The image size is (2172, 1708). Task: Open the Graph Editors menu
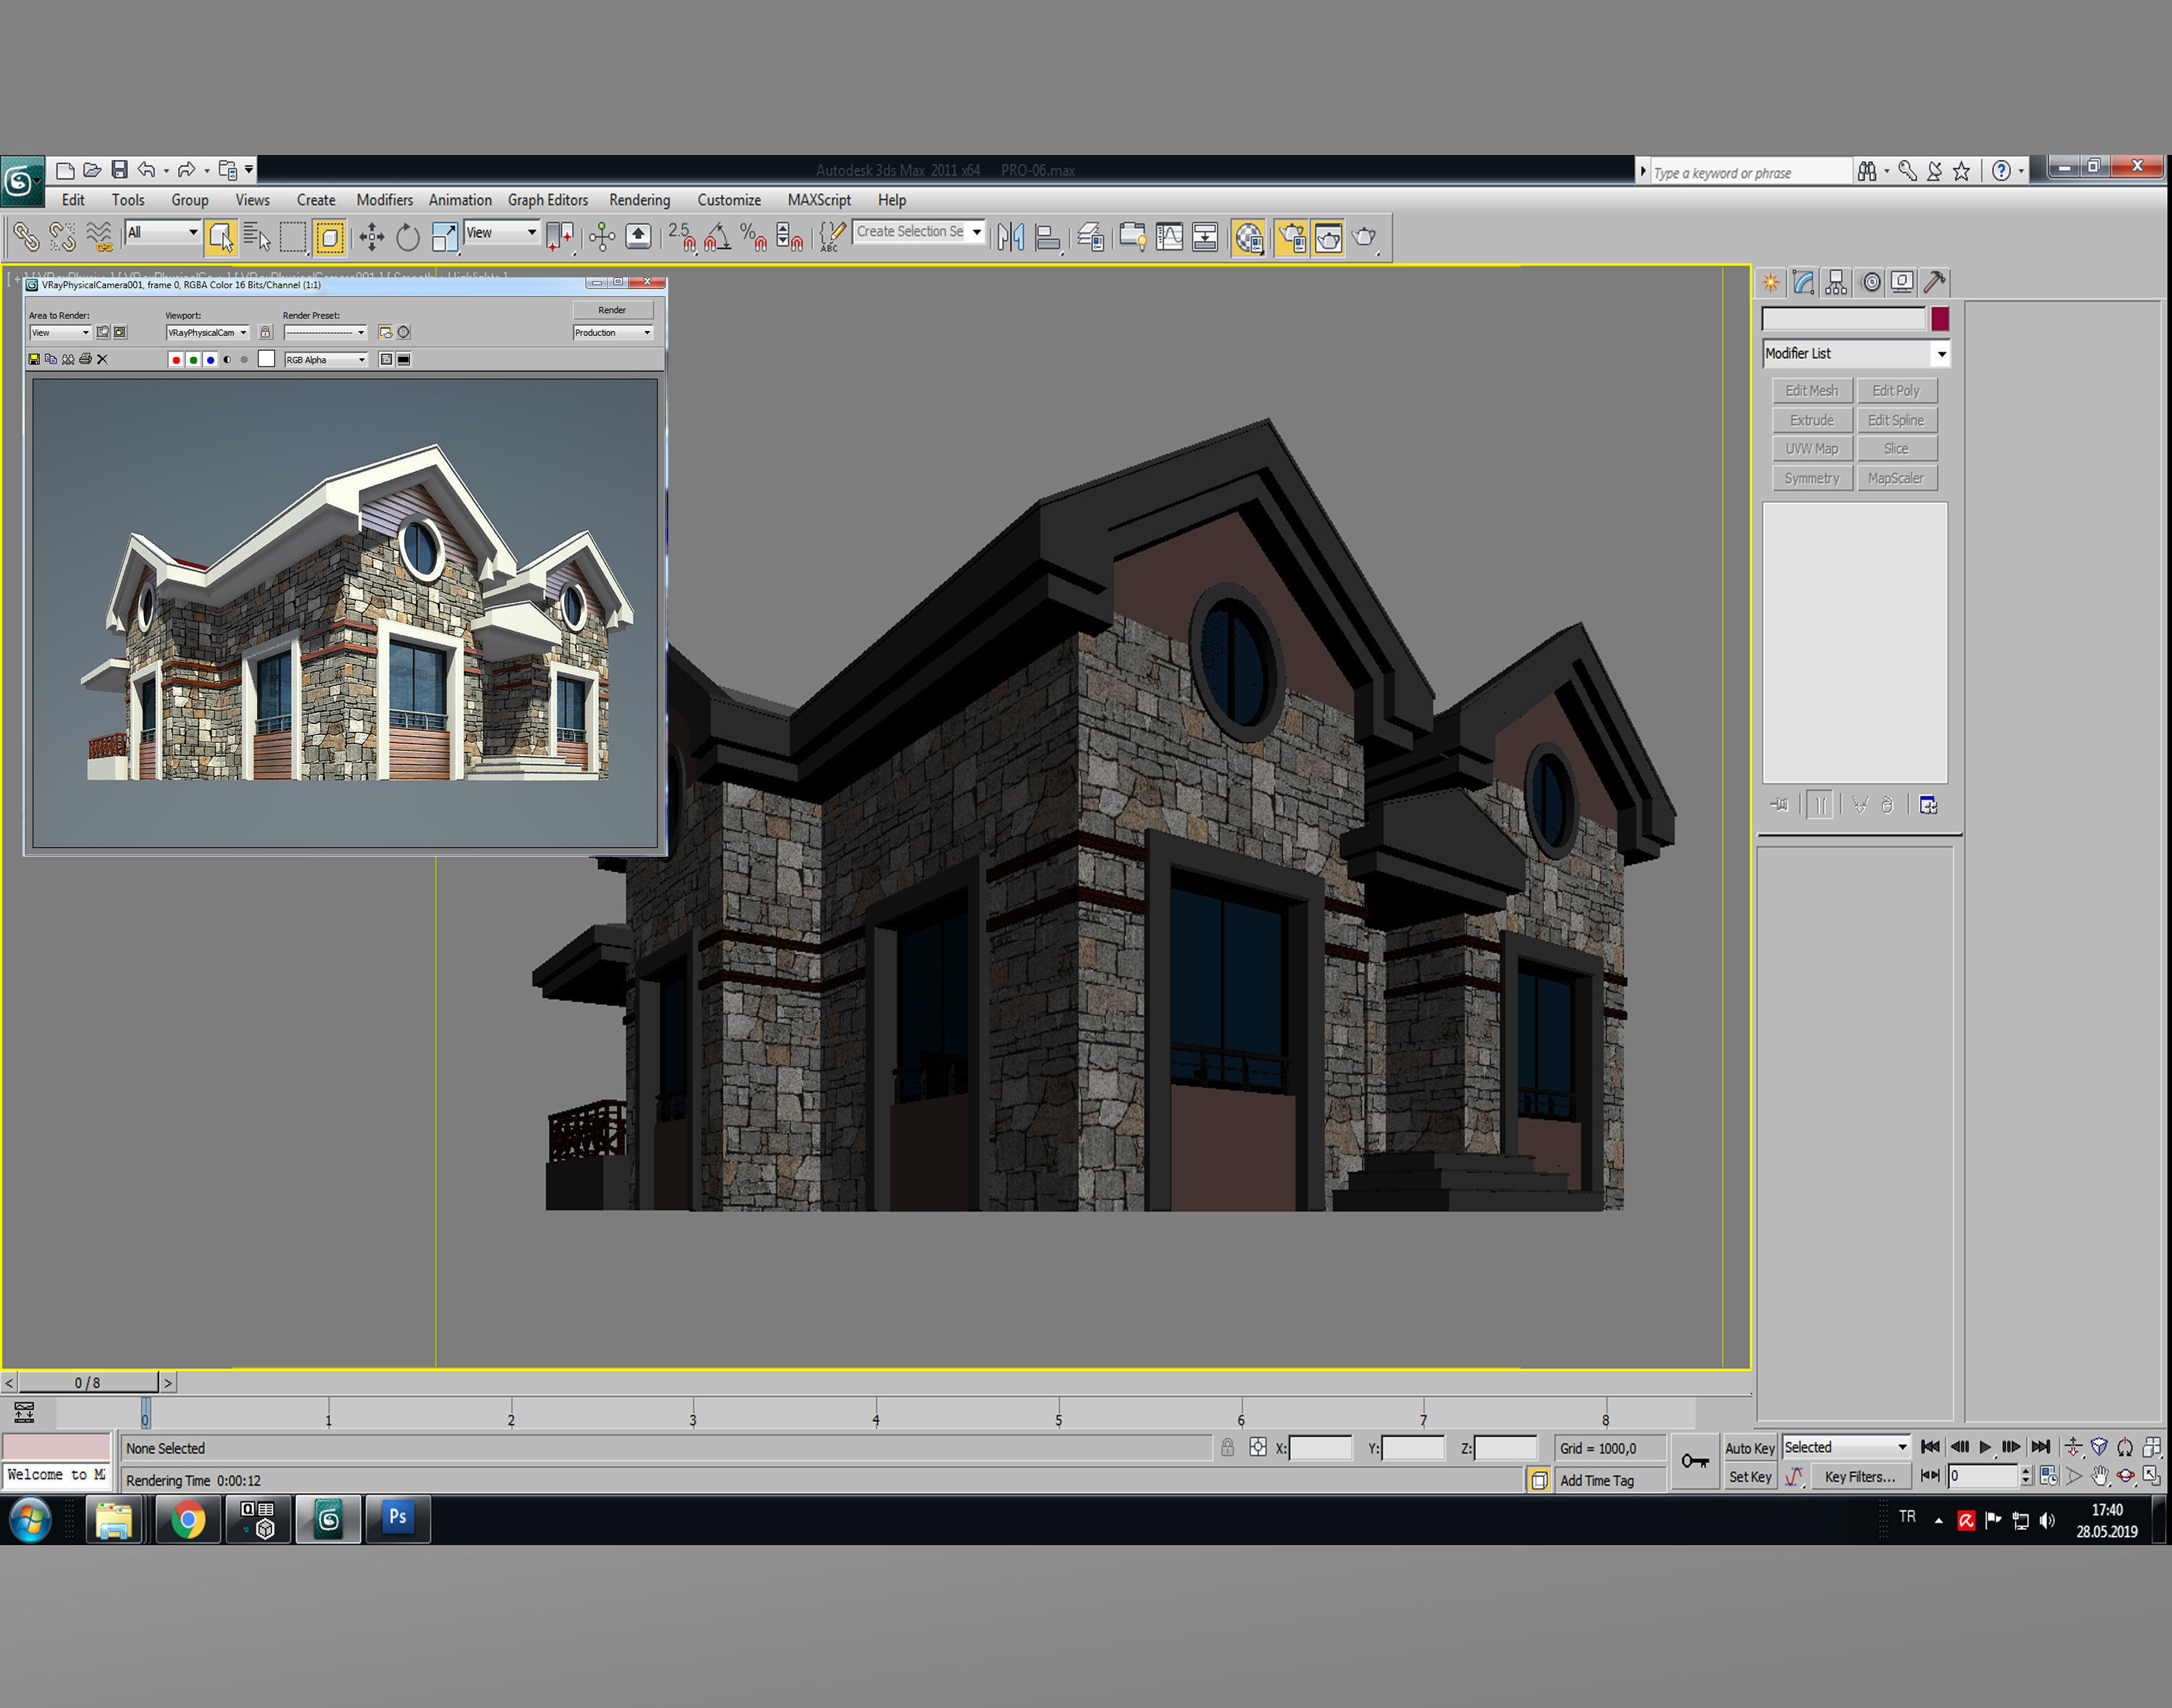point(547,200)
